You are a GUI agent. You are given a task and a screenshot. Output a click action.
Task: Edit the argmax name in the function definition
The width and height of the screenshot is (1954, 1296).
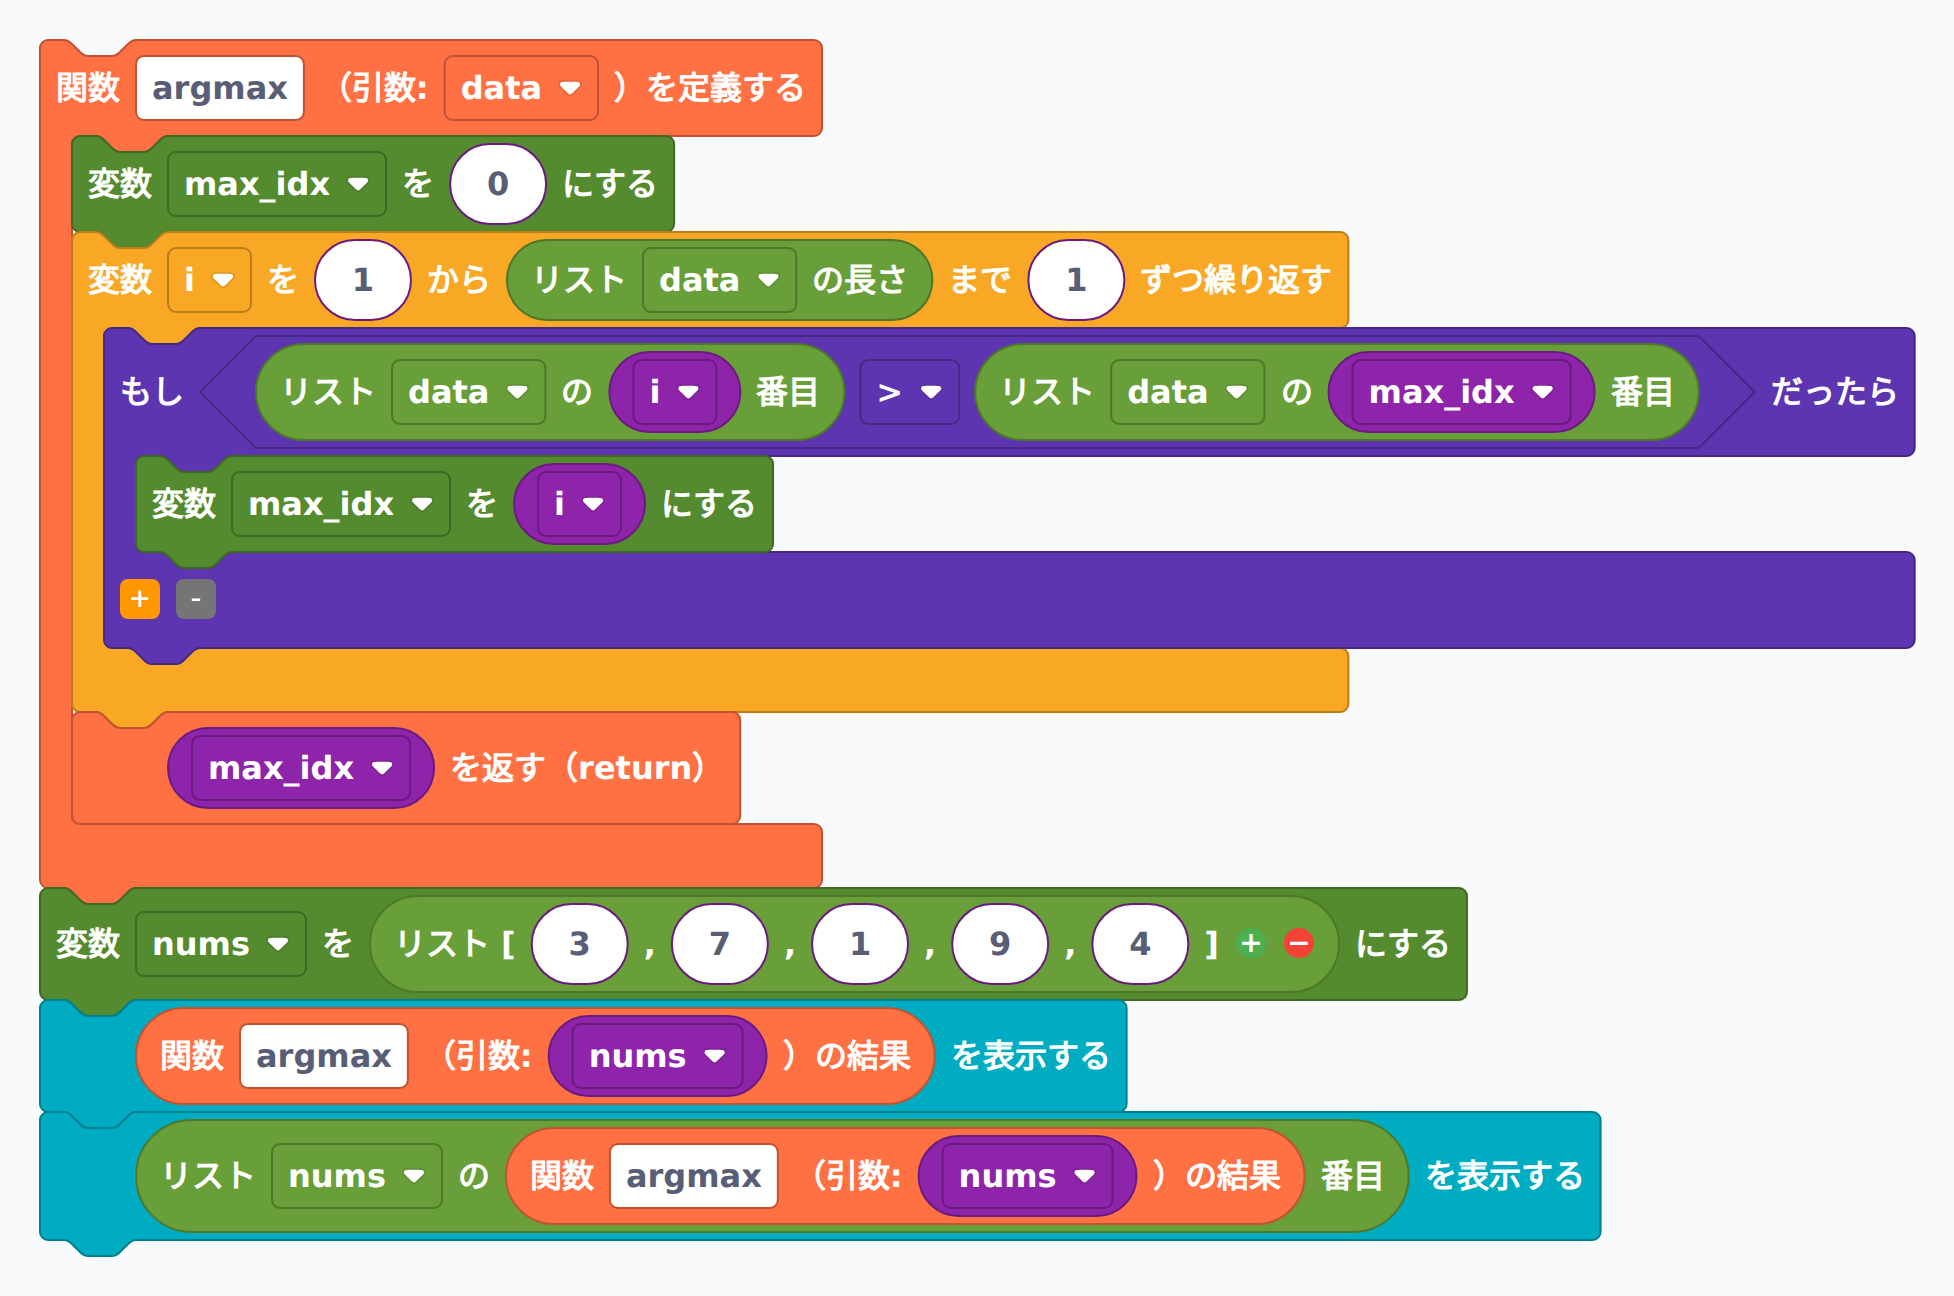coord(220,88)
